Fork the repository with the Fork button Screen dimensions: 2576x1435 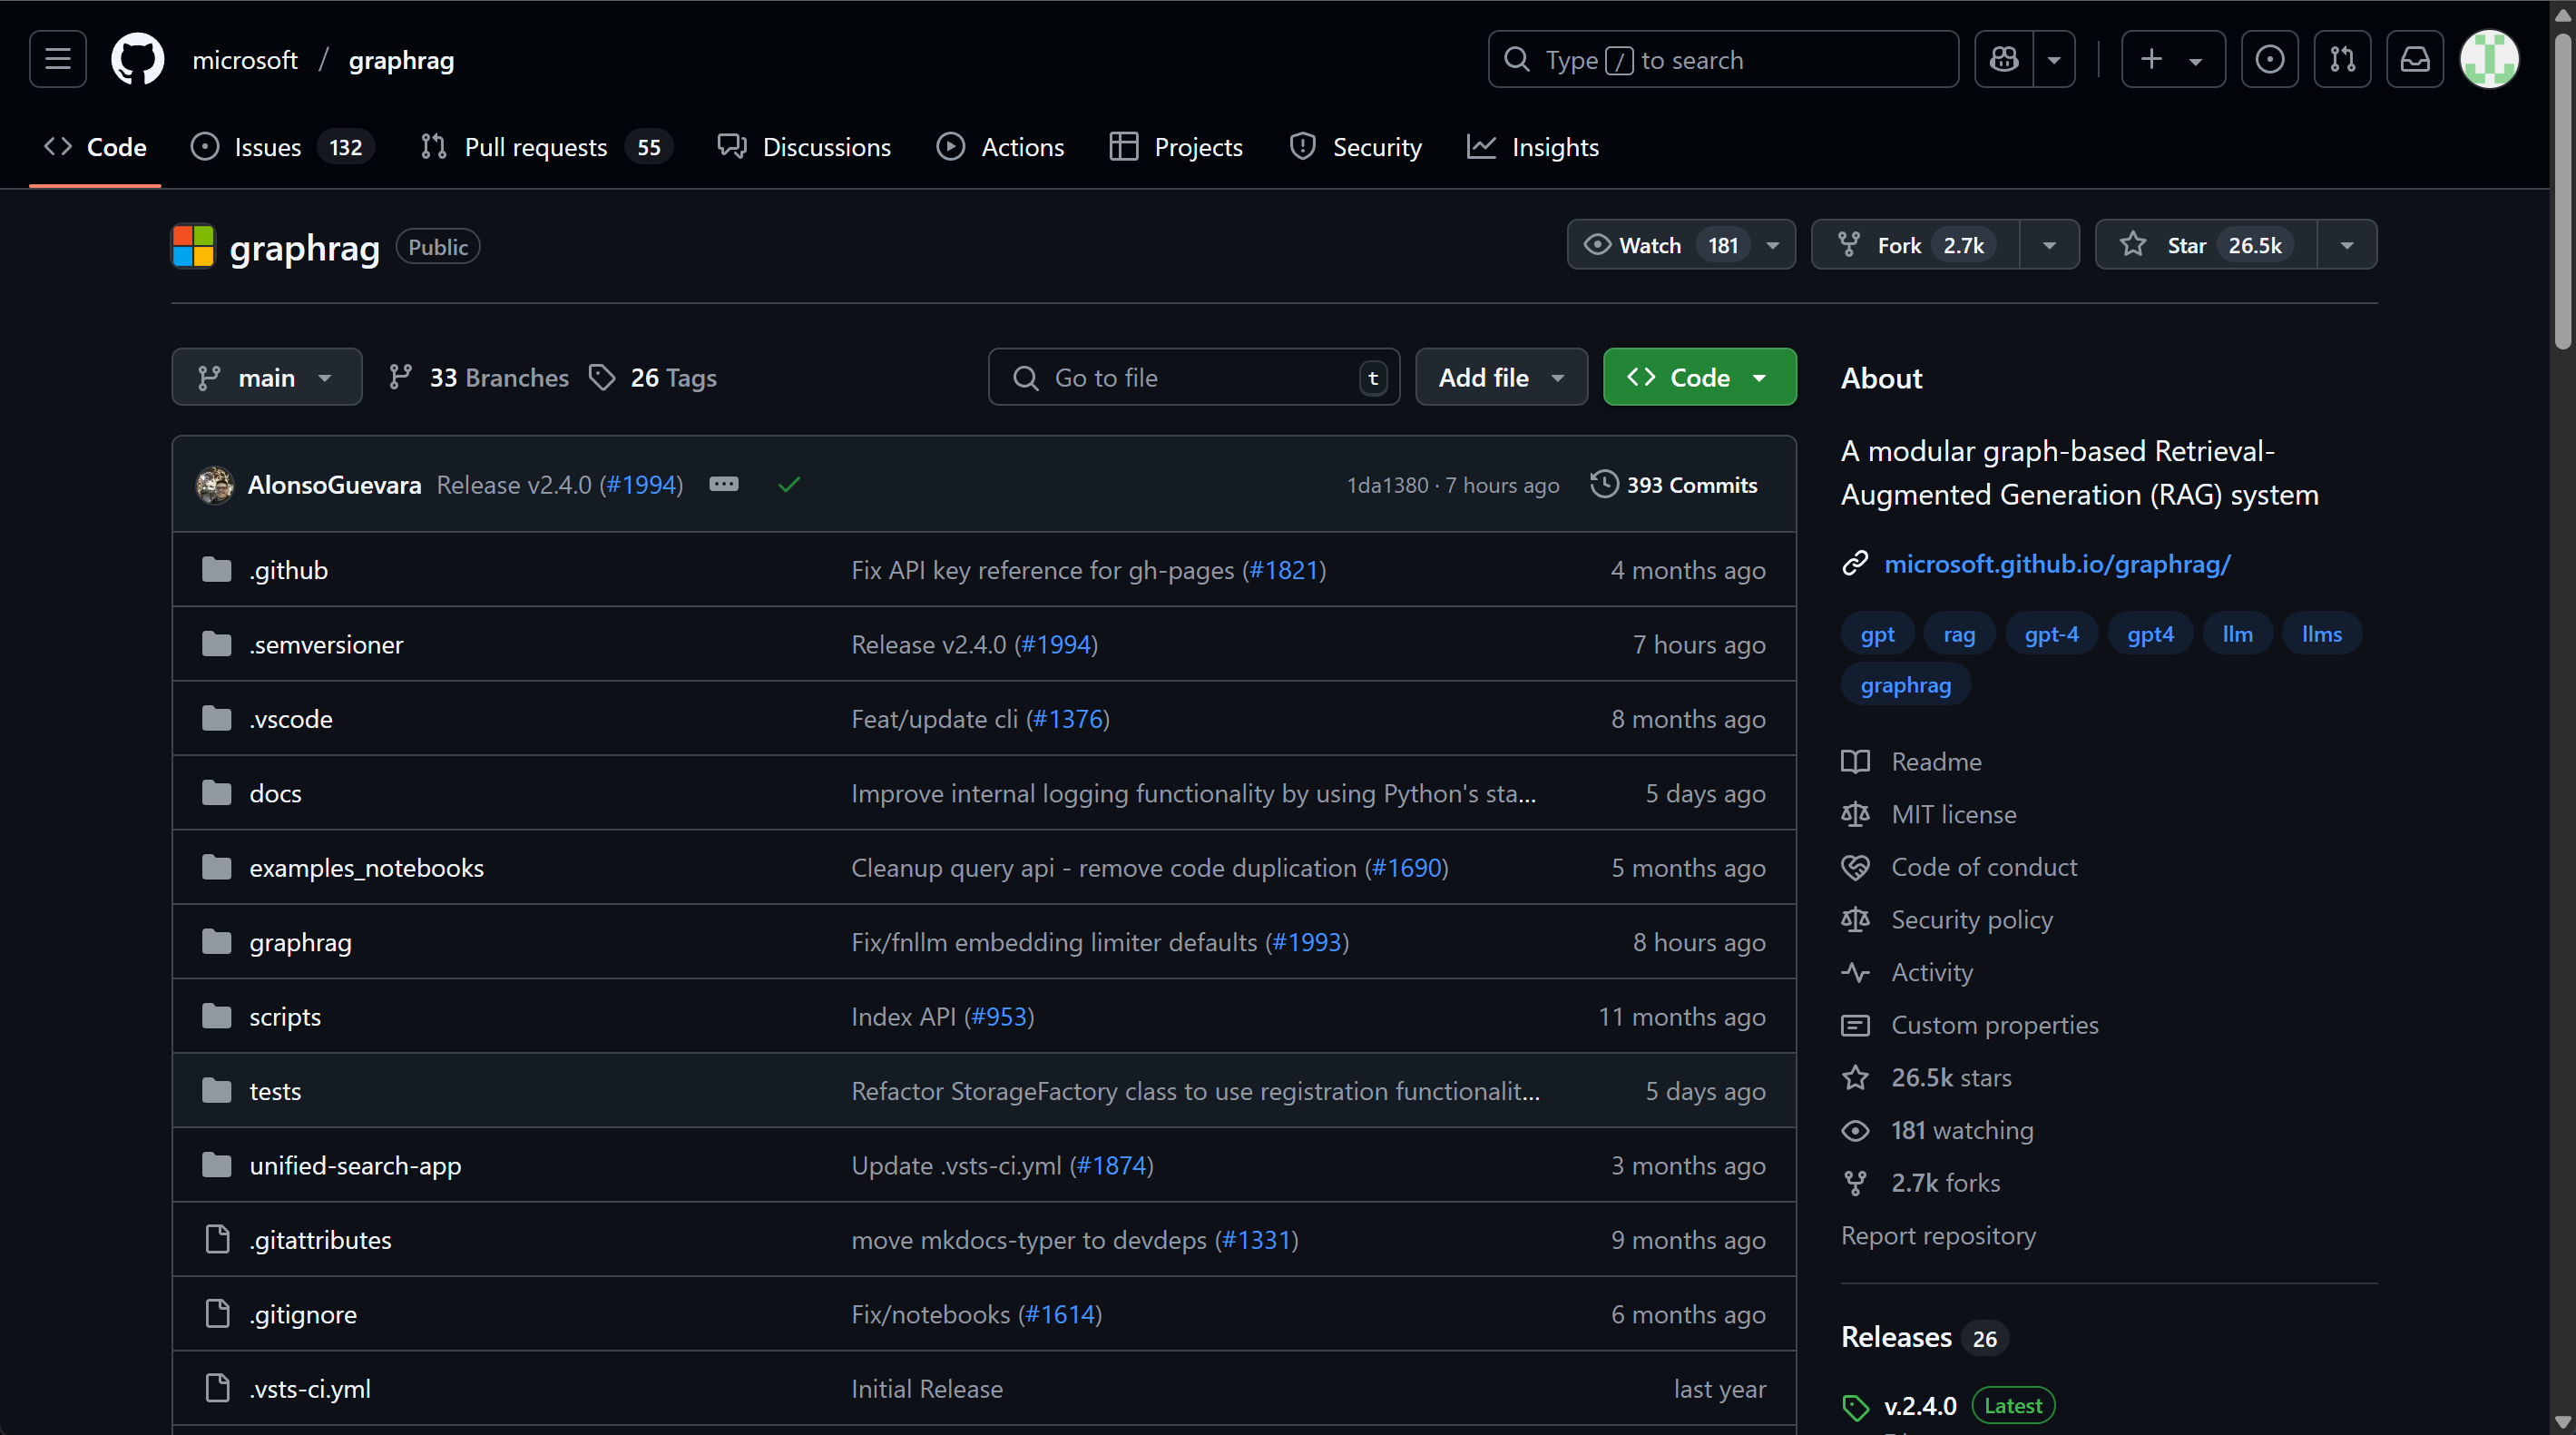click(1916, 245)
